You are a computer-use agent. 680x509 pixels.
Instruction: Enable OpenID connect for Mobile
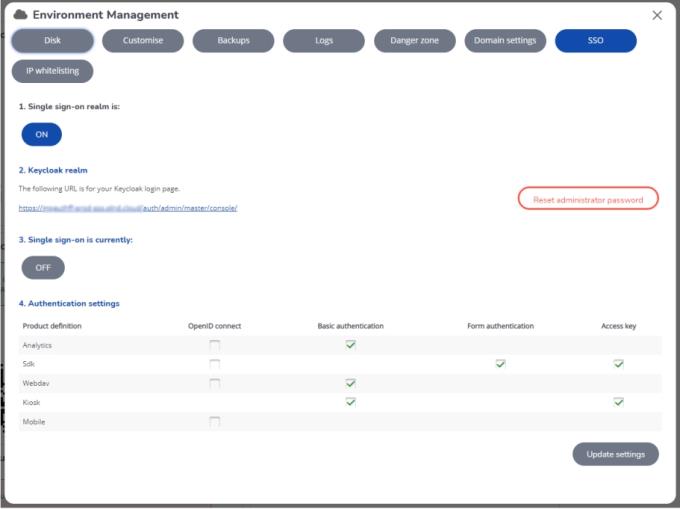215,422
